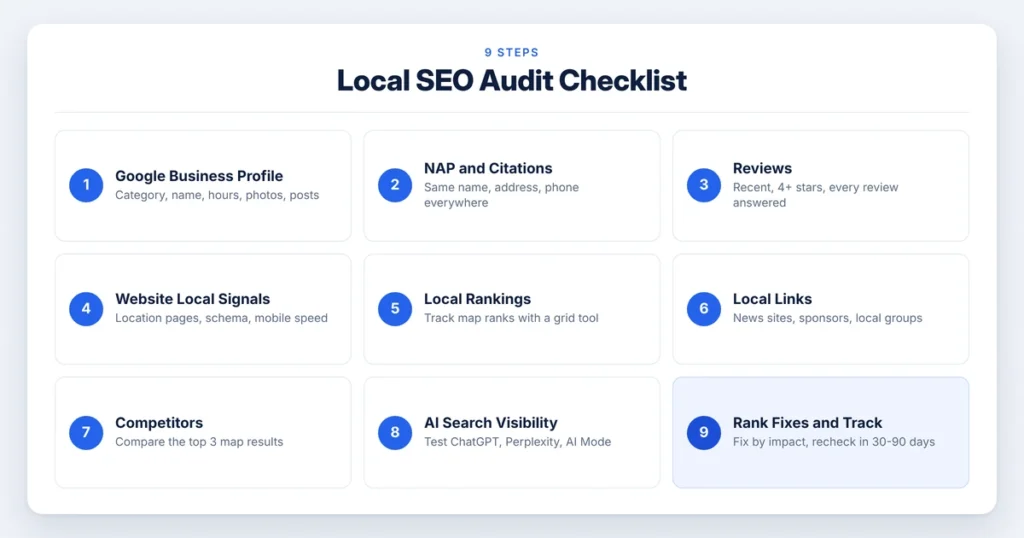Click the 'Local Links' heading
1024x538 pixels.
click(x=772, y=299)
